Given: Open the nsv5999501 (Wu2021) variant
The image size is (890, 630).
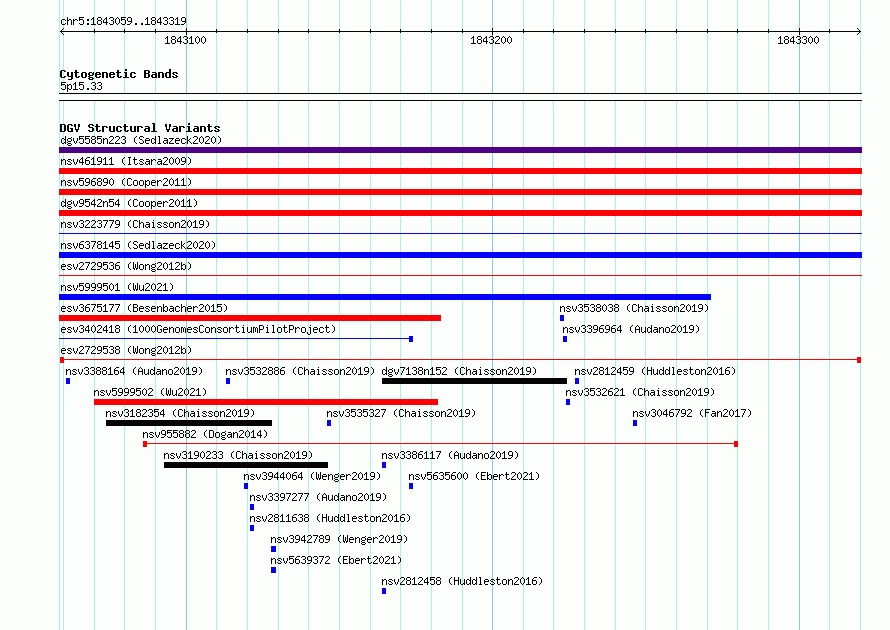Looking at the screenshot, I should tap(117, 287).
